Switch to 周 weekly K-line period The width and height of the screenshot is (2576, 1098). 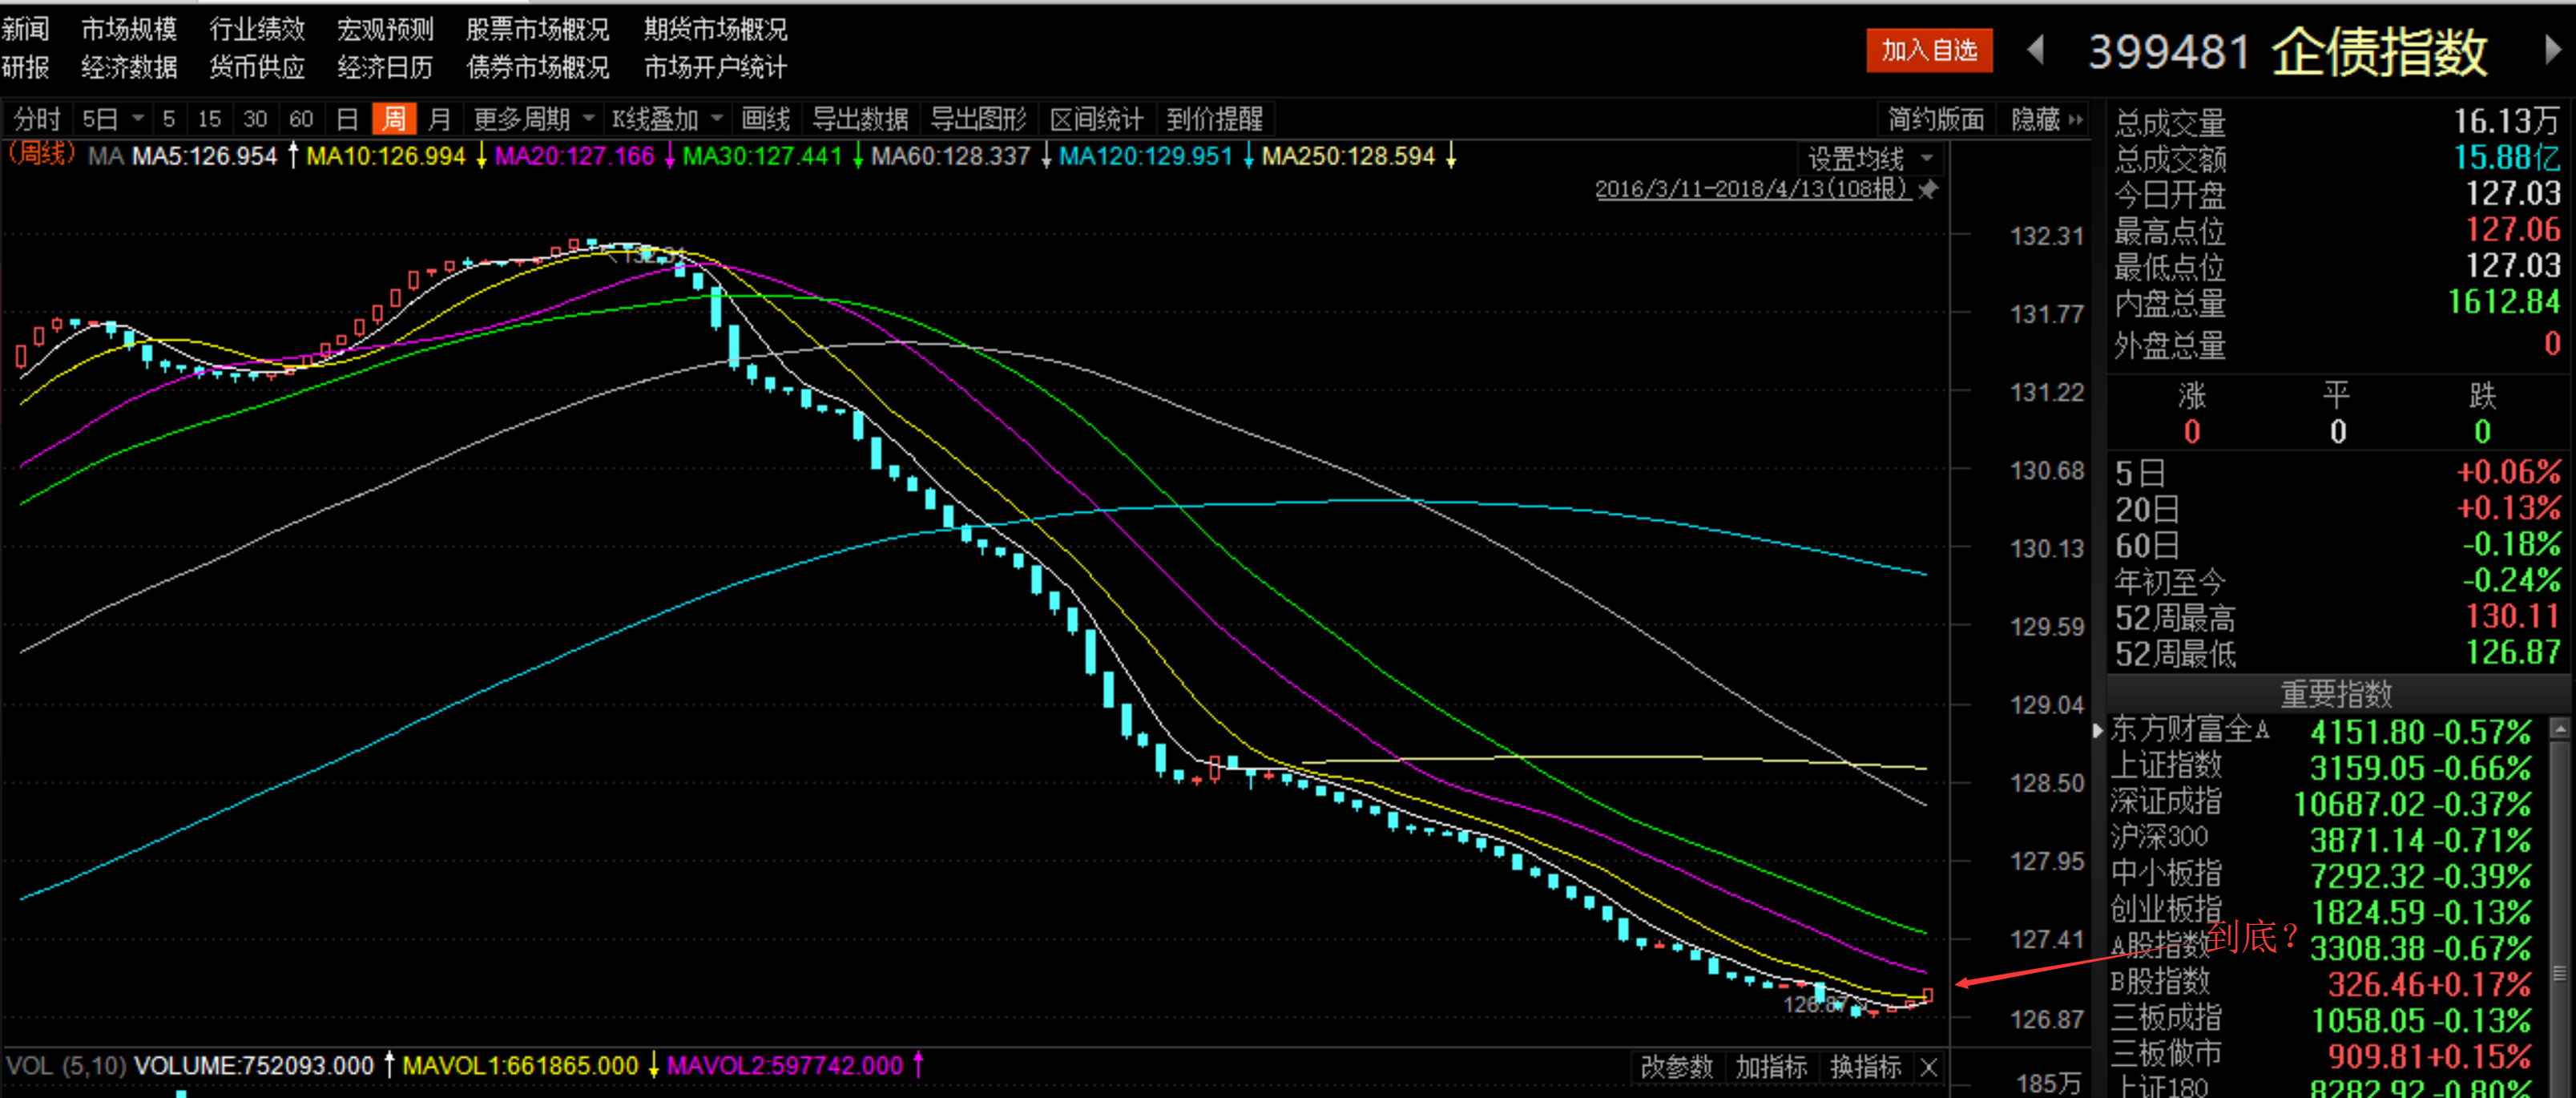point(394,120)
